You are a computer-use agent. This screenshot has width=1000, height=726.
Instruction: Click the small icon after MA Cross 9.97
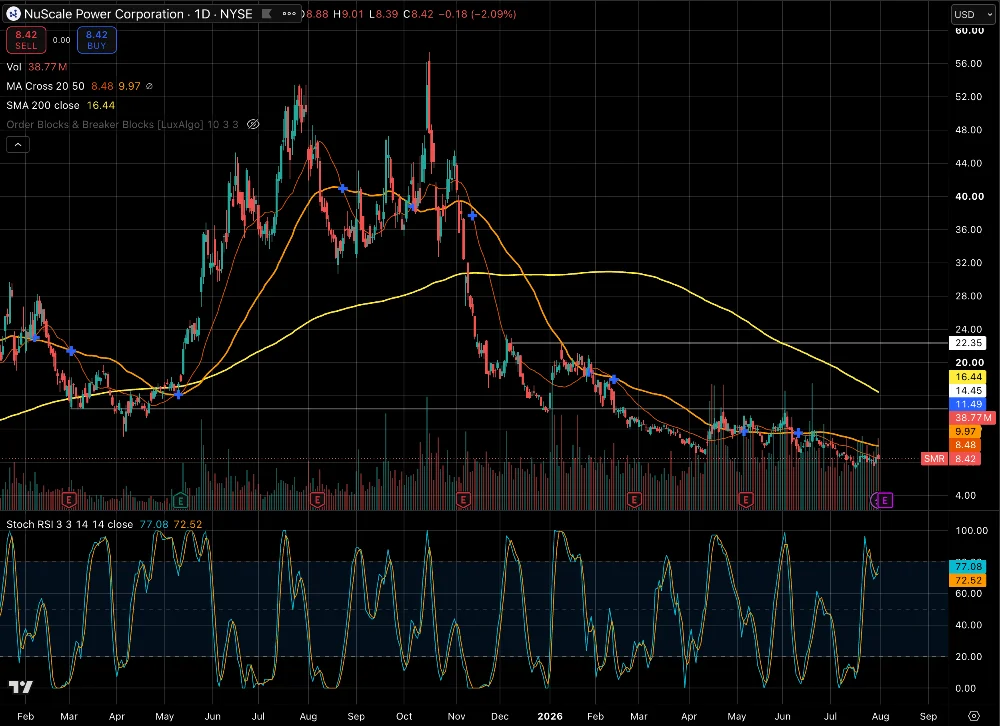149,86
